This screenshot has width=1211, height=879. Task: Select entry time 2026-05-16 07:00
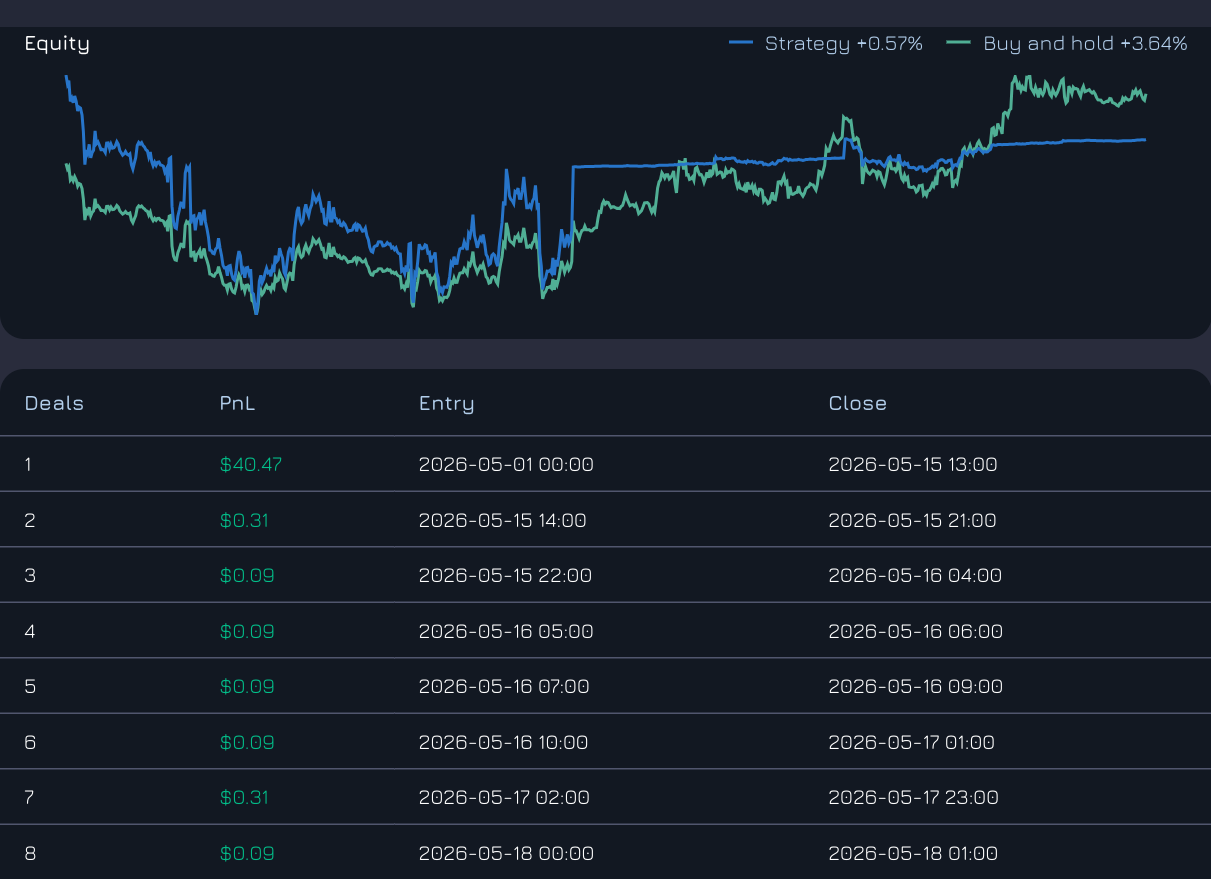point(504,686)
